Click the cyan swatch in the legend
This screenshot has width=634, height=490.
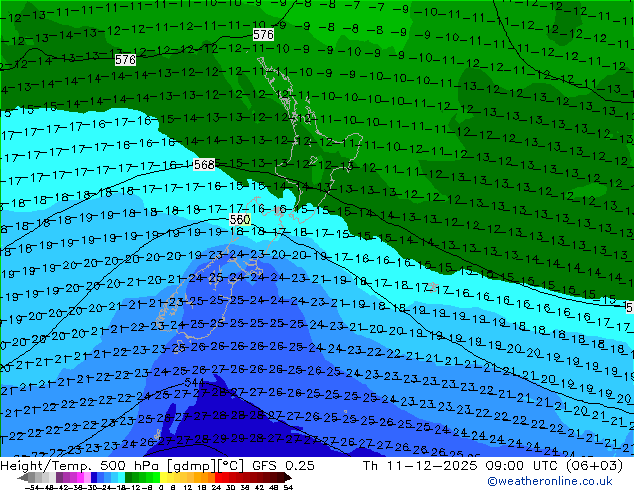tap(122, 477)
